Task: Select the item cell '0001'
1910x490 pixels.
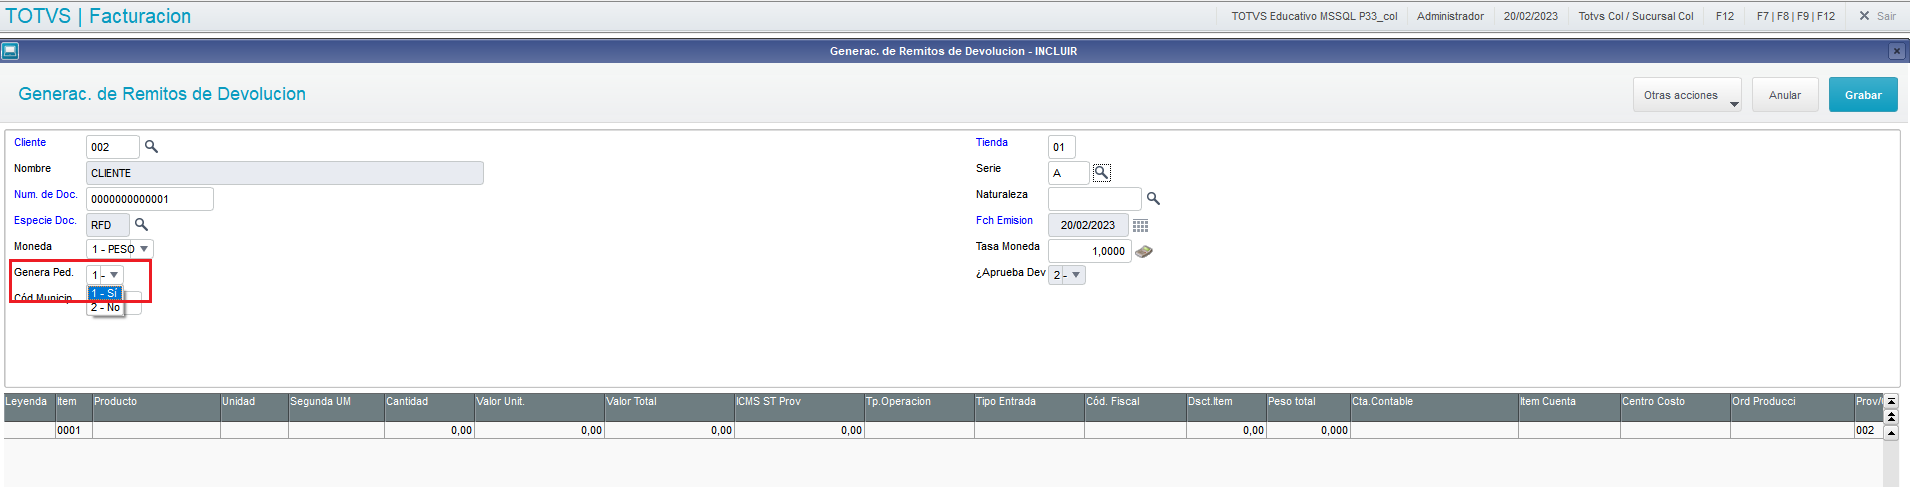Action: pos(73,430)
